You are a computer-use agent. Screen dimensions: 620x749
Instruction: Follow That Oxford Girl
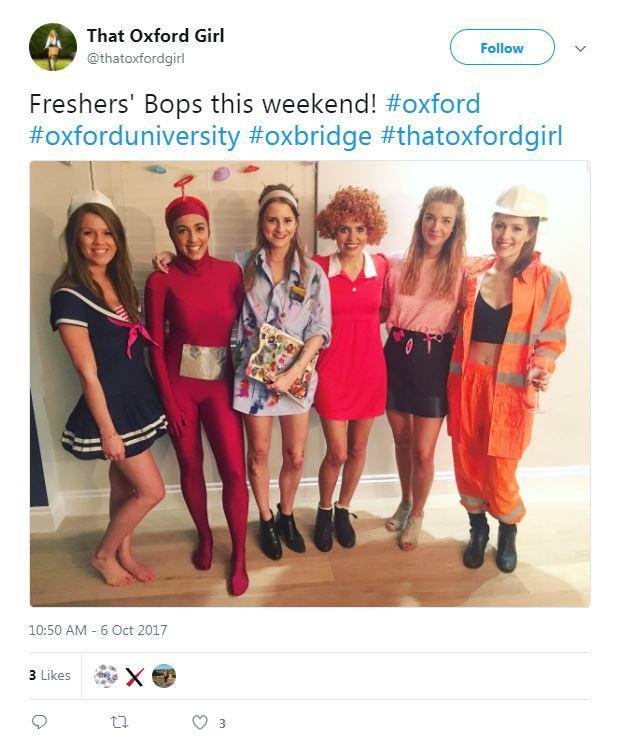[501, 48]
